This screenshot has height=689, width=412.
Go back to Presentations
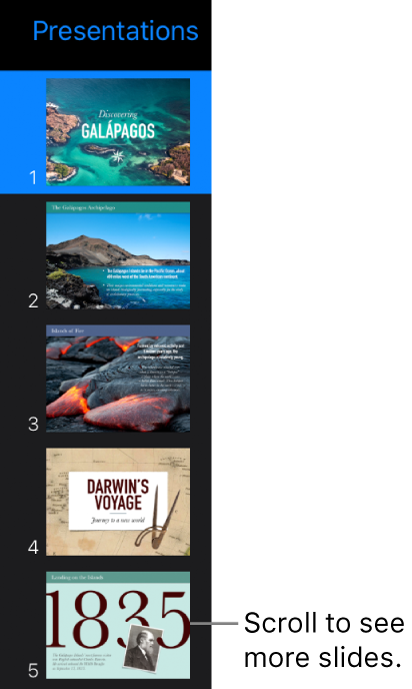[116, 31]
